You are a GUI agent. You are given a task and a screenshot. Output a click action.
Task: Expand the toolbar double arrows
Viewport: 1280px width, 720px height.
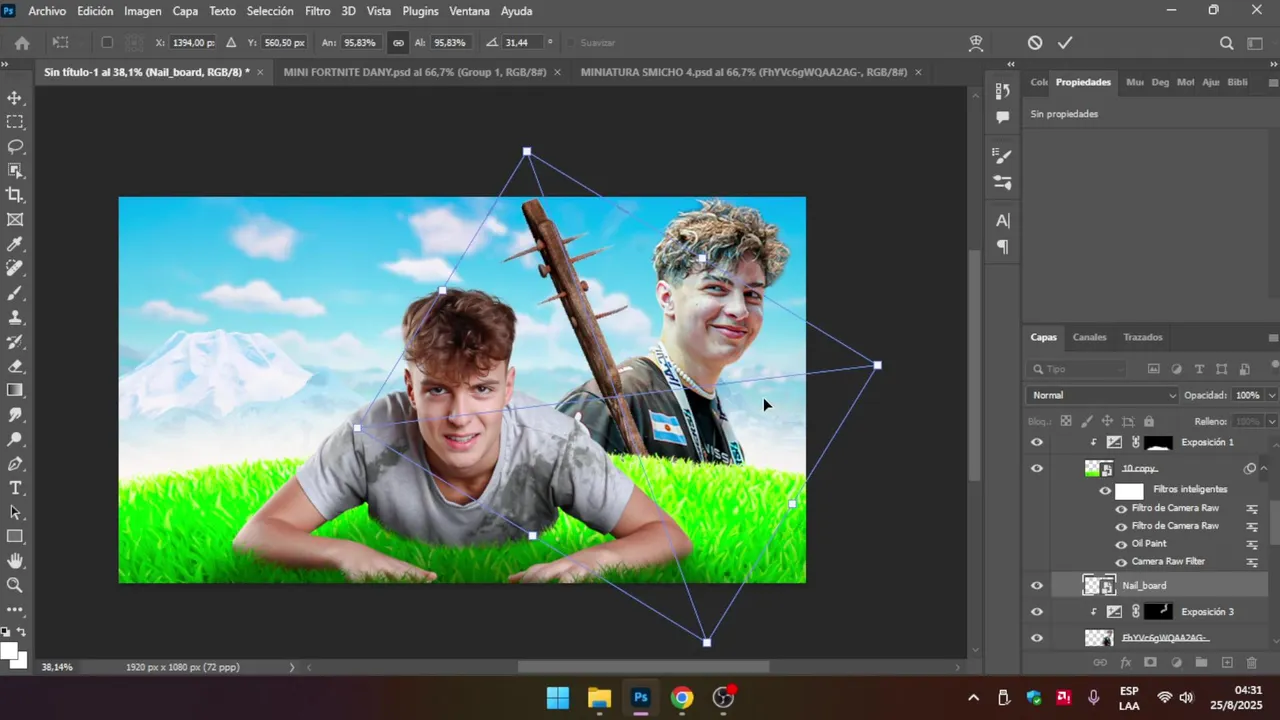pos(4,64)
